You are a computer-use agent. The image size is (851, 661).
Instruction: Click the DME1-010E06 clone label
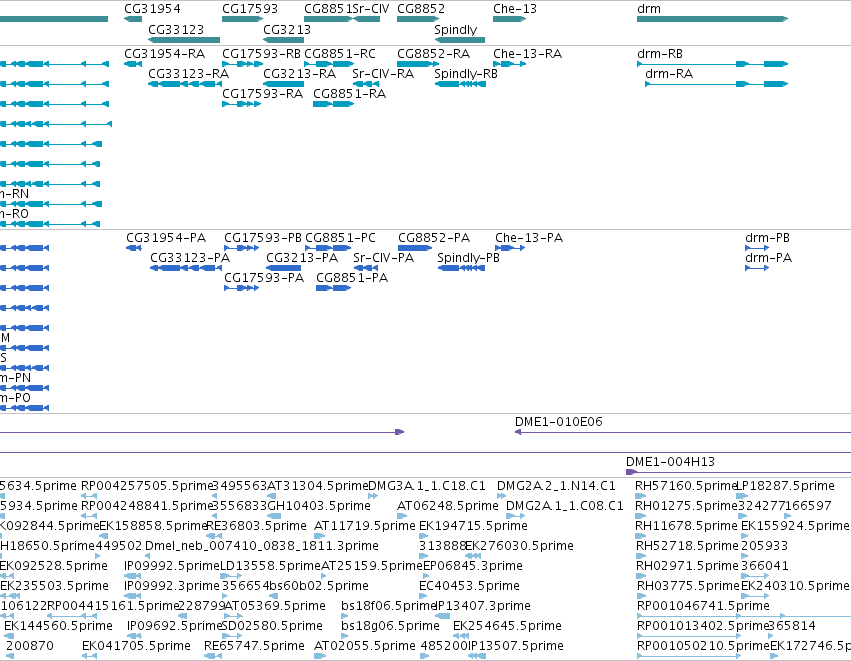(x=558, y=422)
